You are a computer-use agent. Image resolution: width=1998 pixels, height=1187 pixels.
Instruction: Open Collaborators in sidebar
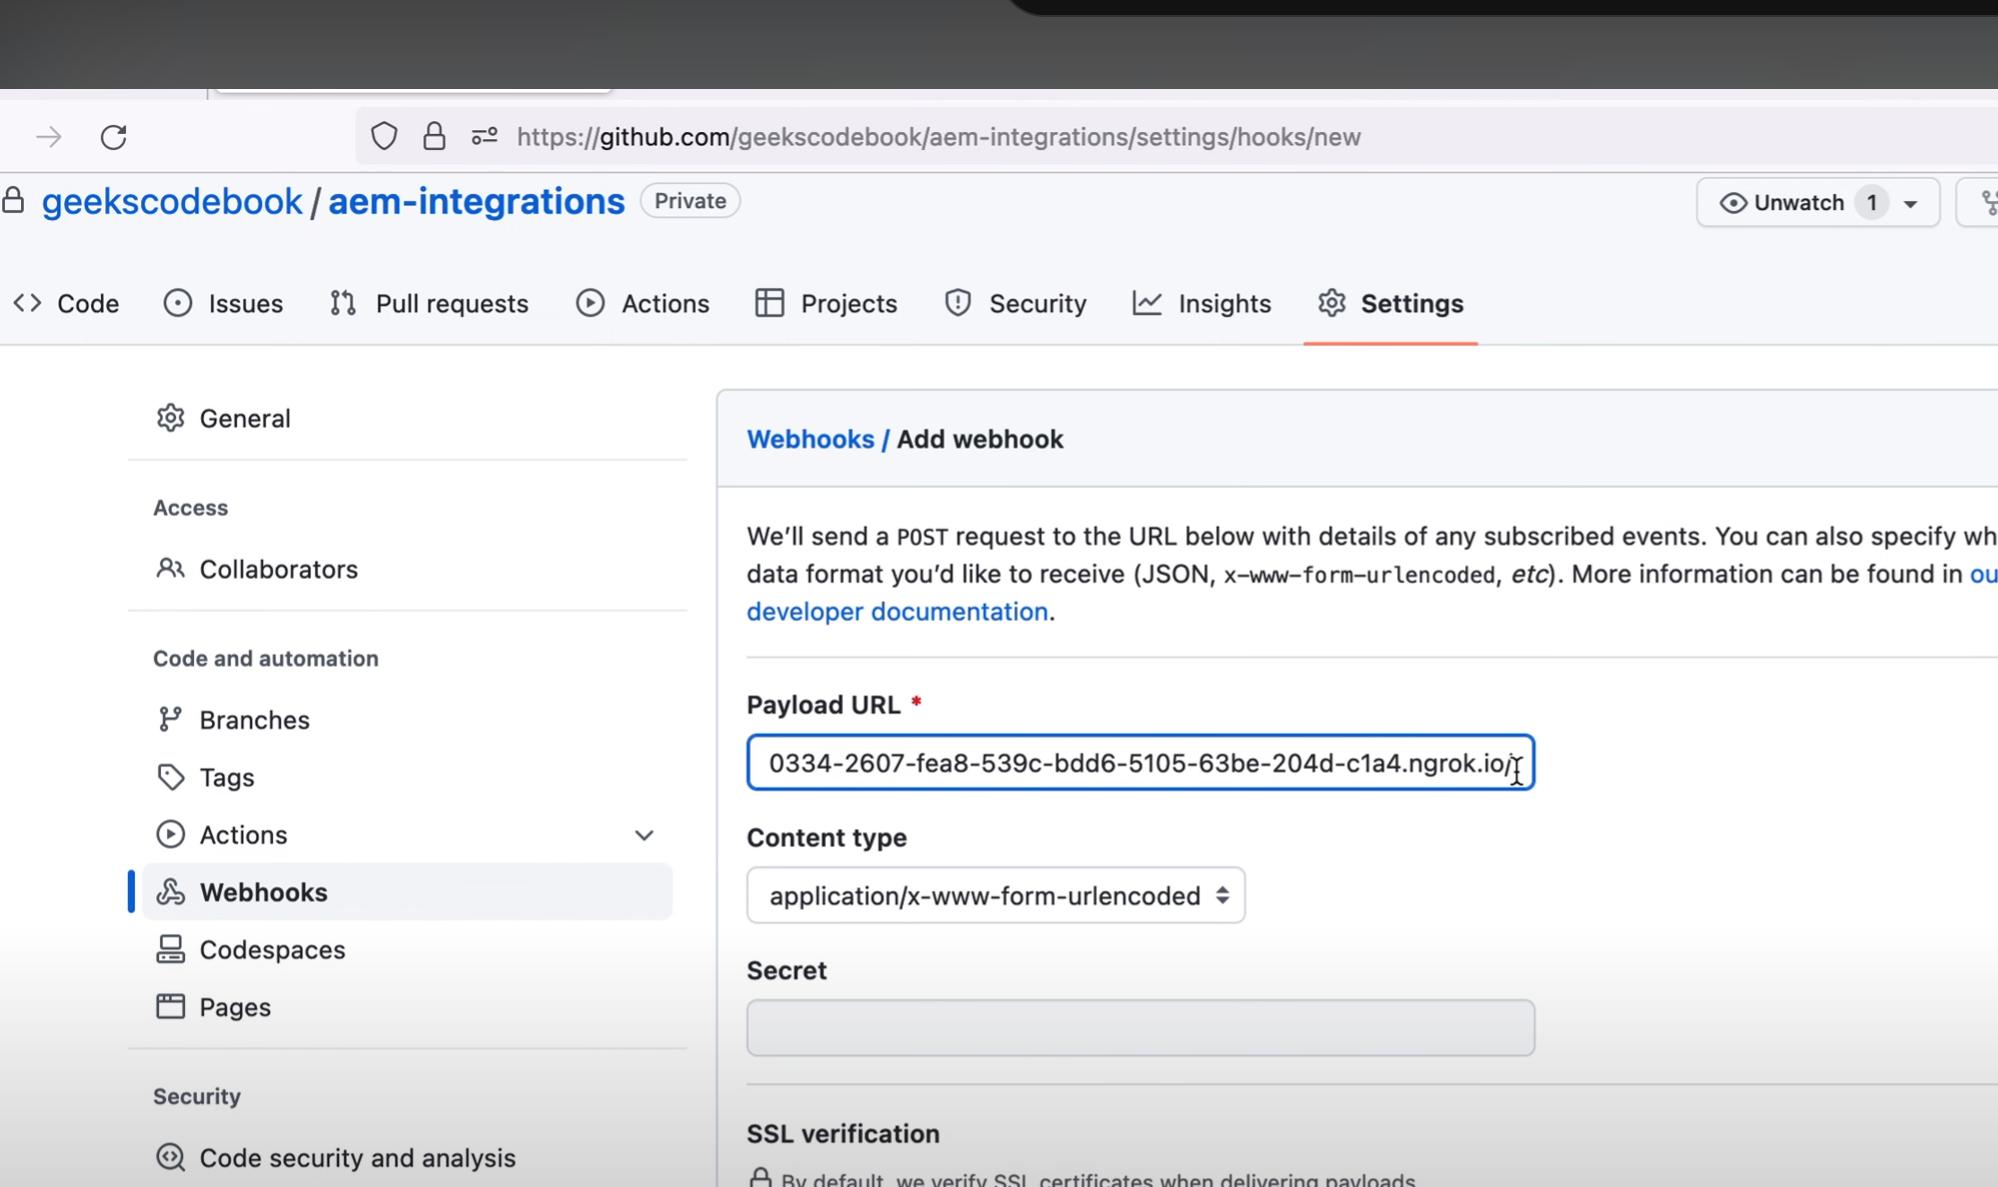(x=257, y=569)
